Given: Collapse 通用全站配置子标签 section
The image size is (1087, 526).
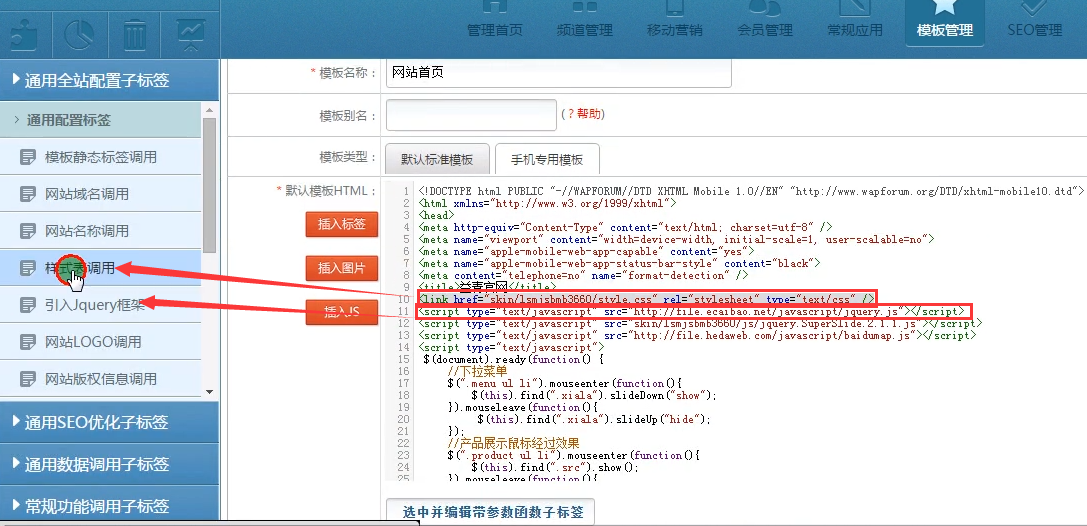Looking at the screenshot, I should (96, 80).
